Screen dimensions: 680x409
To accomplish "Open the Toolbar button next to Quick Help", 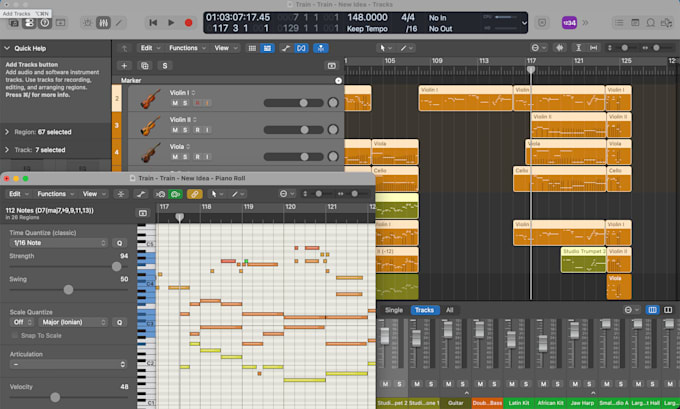I will 60,23.
